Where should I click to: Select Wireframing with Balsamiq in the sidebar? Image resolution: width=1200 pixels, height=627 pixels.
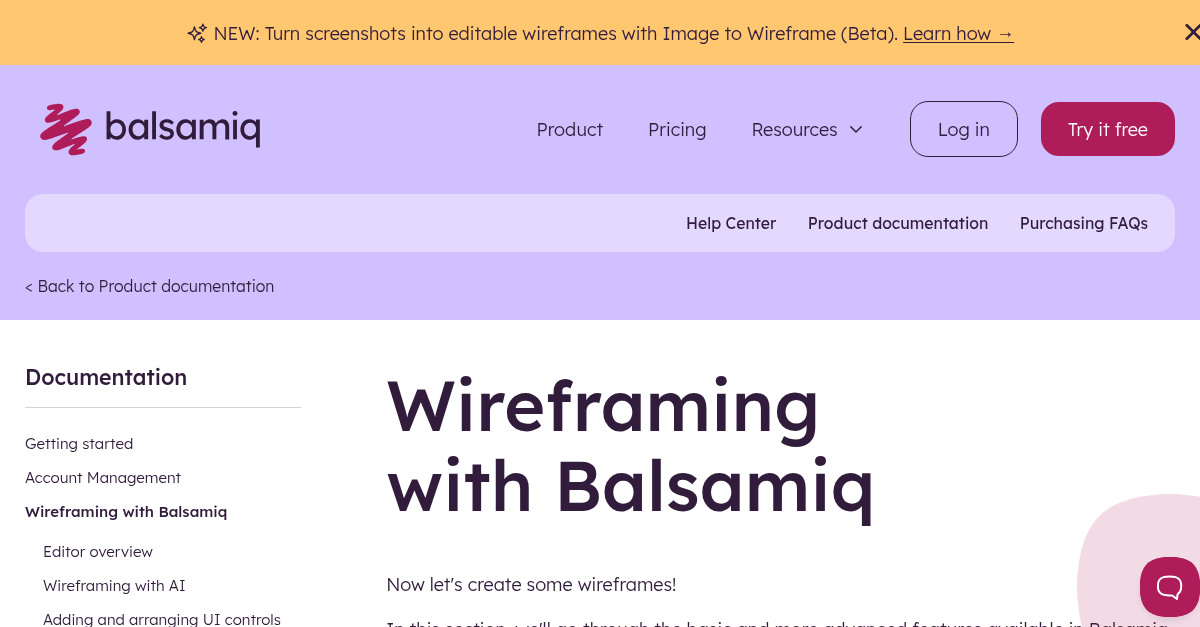coord(126,511)
